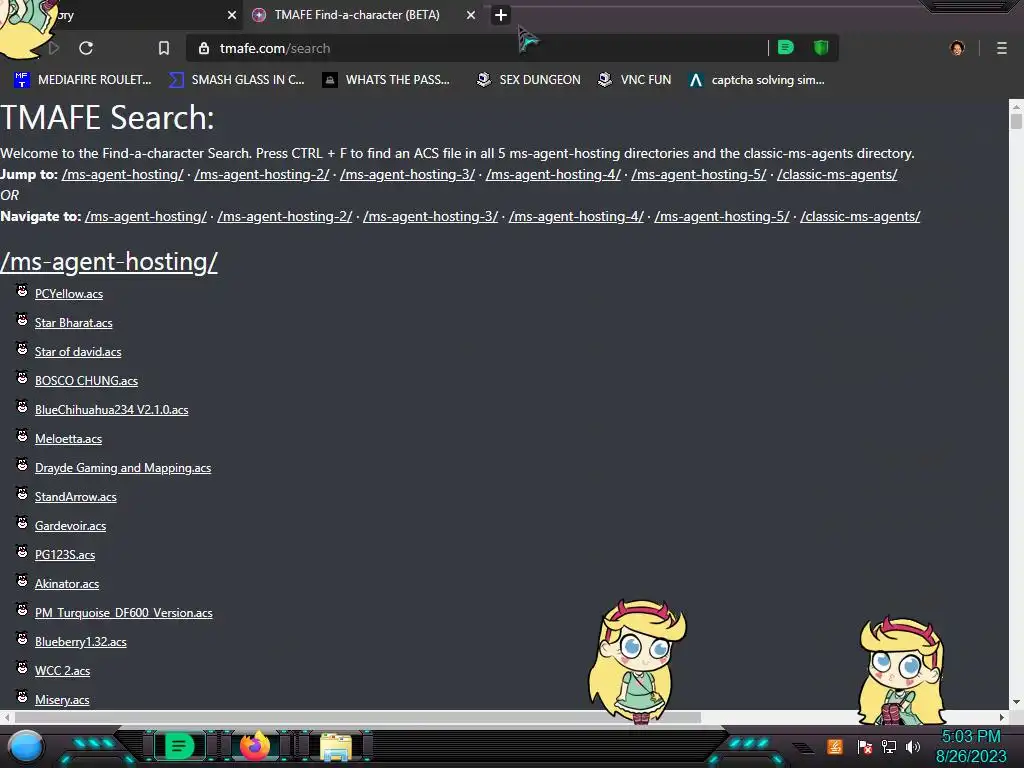Click the horizontal scrollbar at page bottom

pos(357,717)
